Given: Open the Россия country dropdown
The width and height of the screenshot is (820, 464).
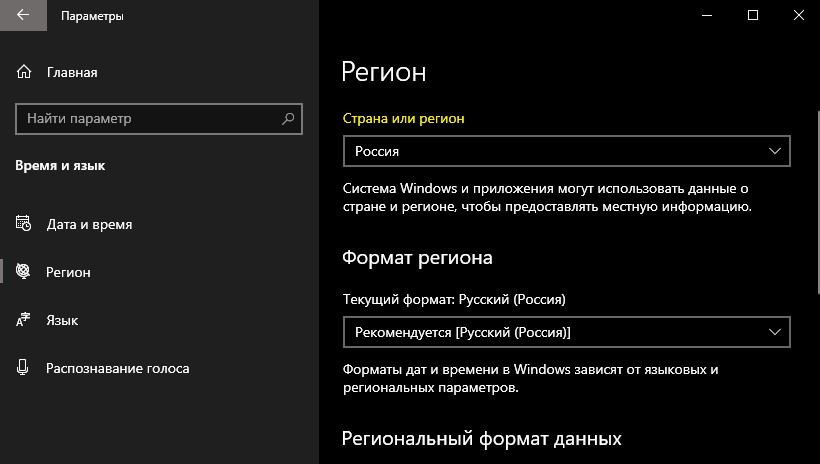Looking at the screenshot, I should (566, 151).
